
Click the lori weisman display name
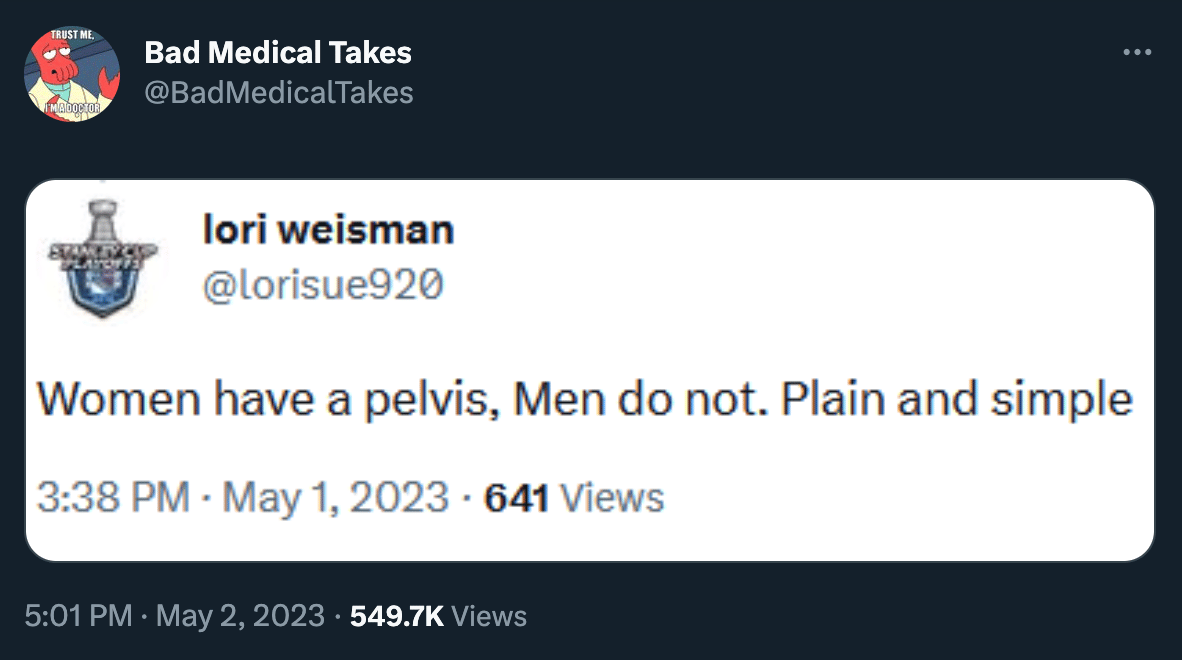[x=328, y=231]
